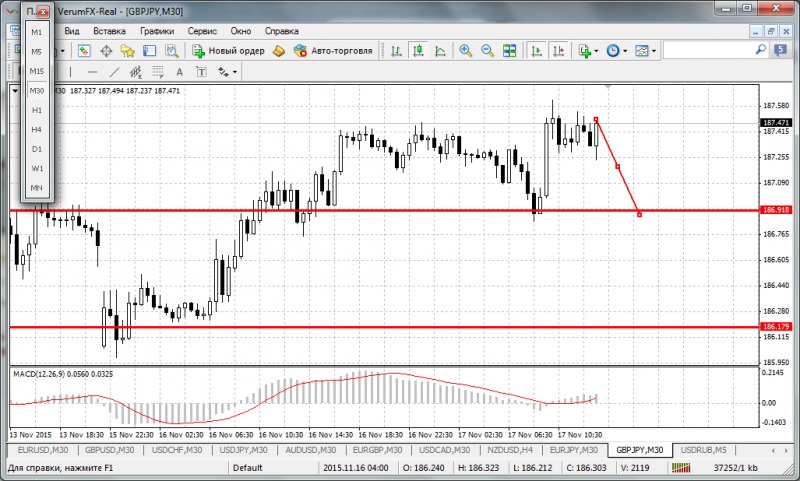
Task: Switch chart to candlesticks icon
Action: pyautogui.click(x=418, y=51)
